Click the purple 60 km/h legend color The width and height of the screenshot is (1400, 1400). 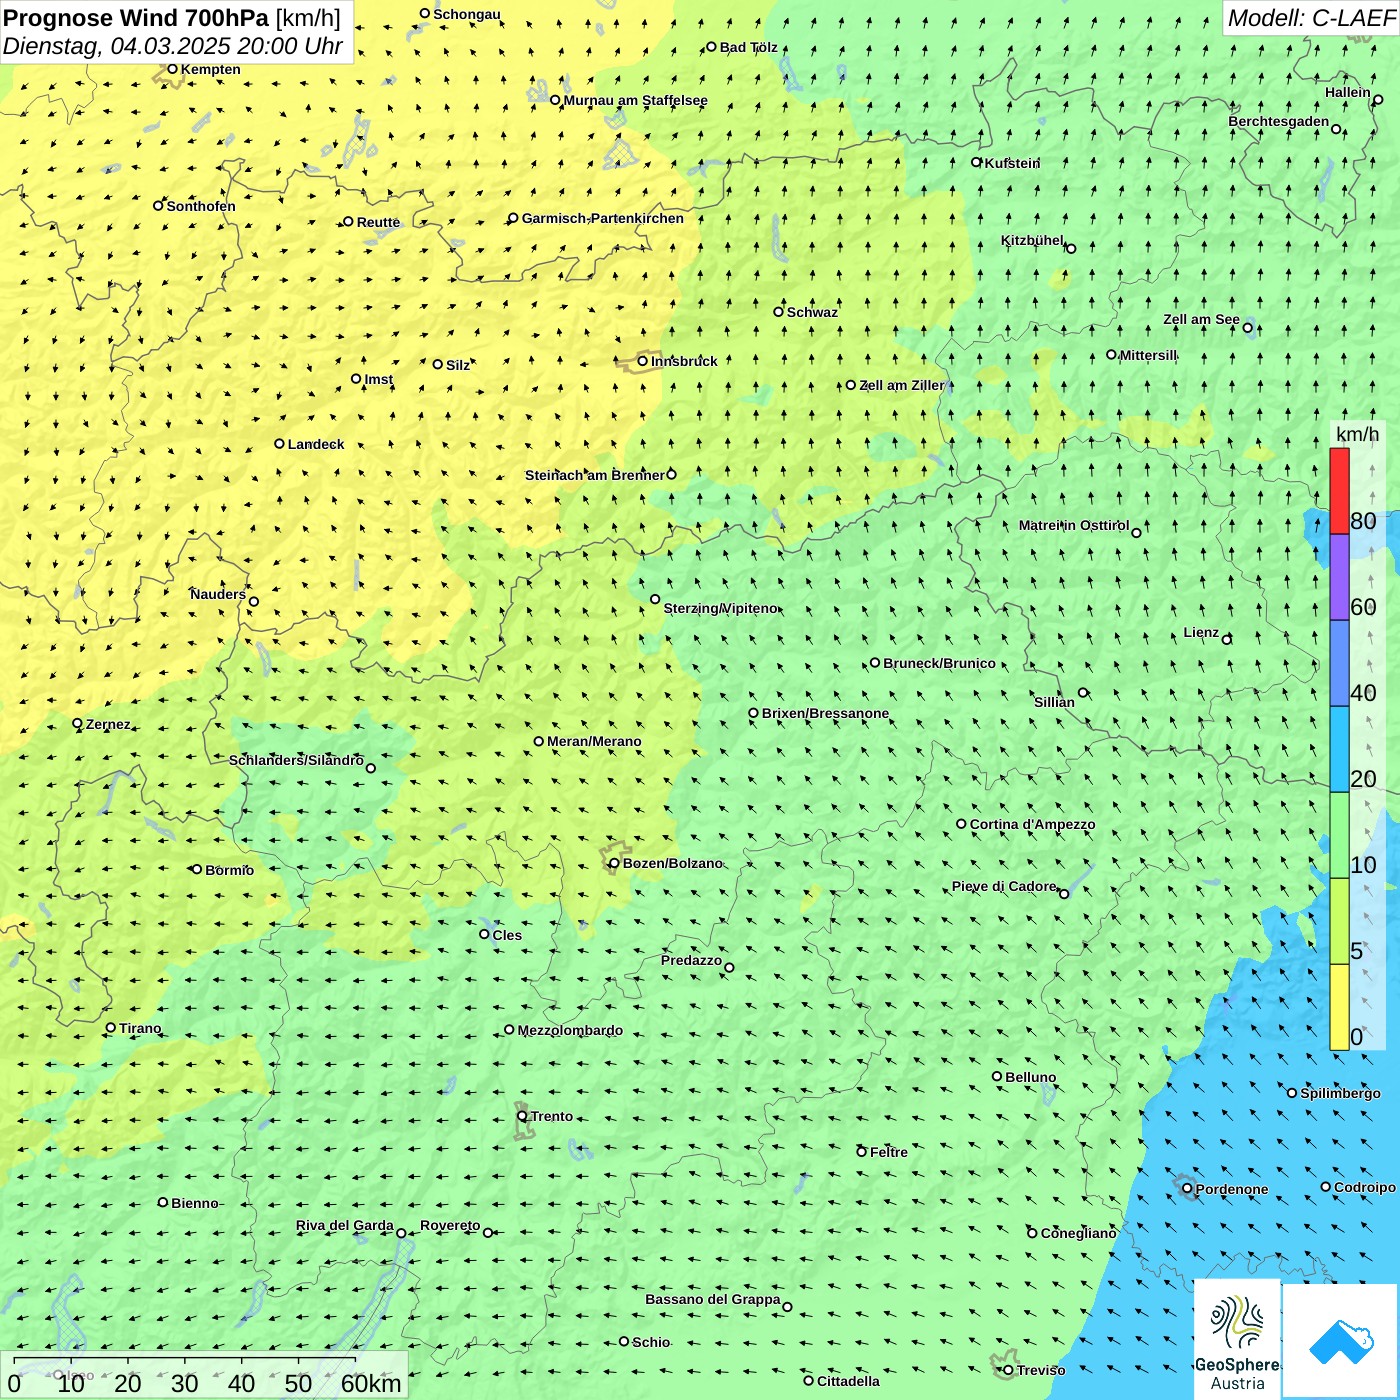click(1339, 577)
